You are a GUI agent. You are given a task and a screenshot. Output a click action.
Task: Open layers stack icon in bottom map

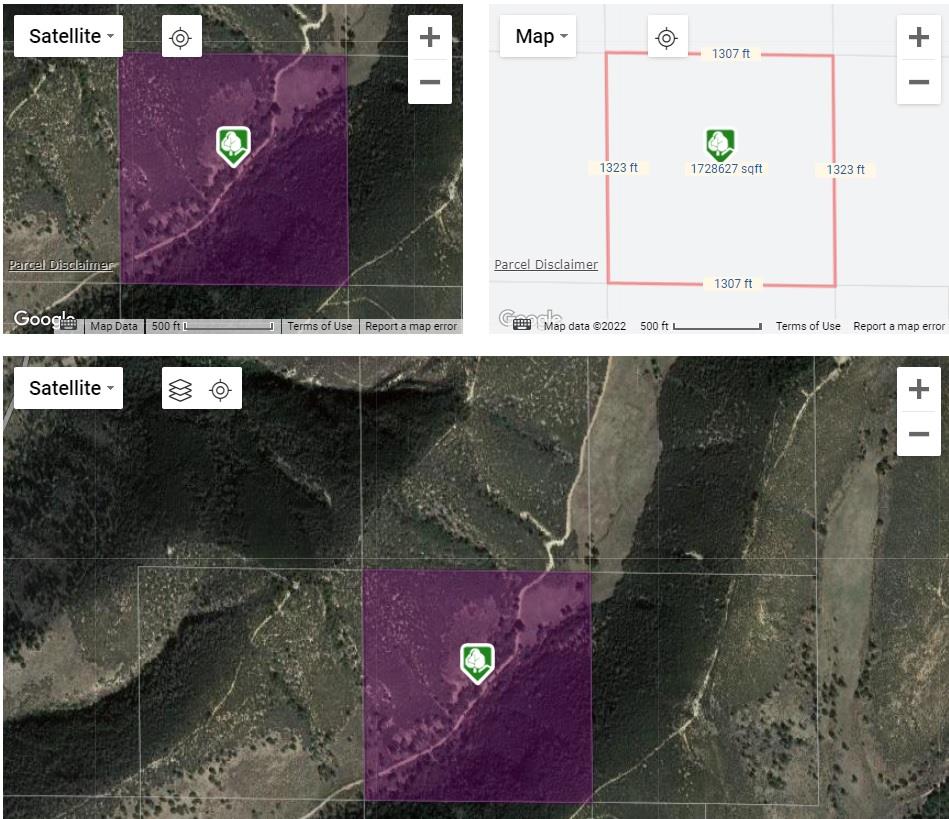pos(180,390)
